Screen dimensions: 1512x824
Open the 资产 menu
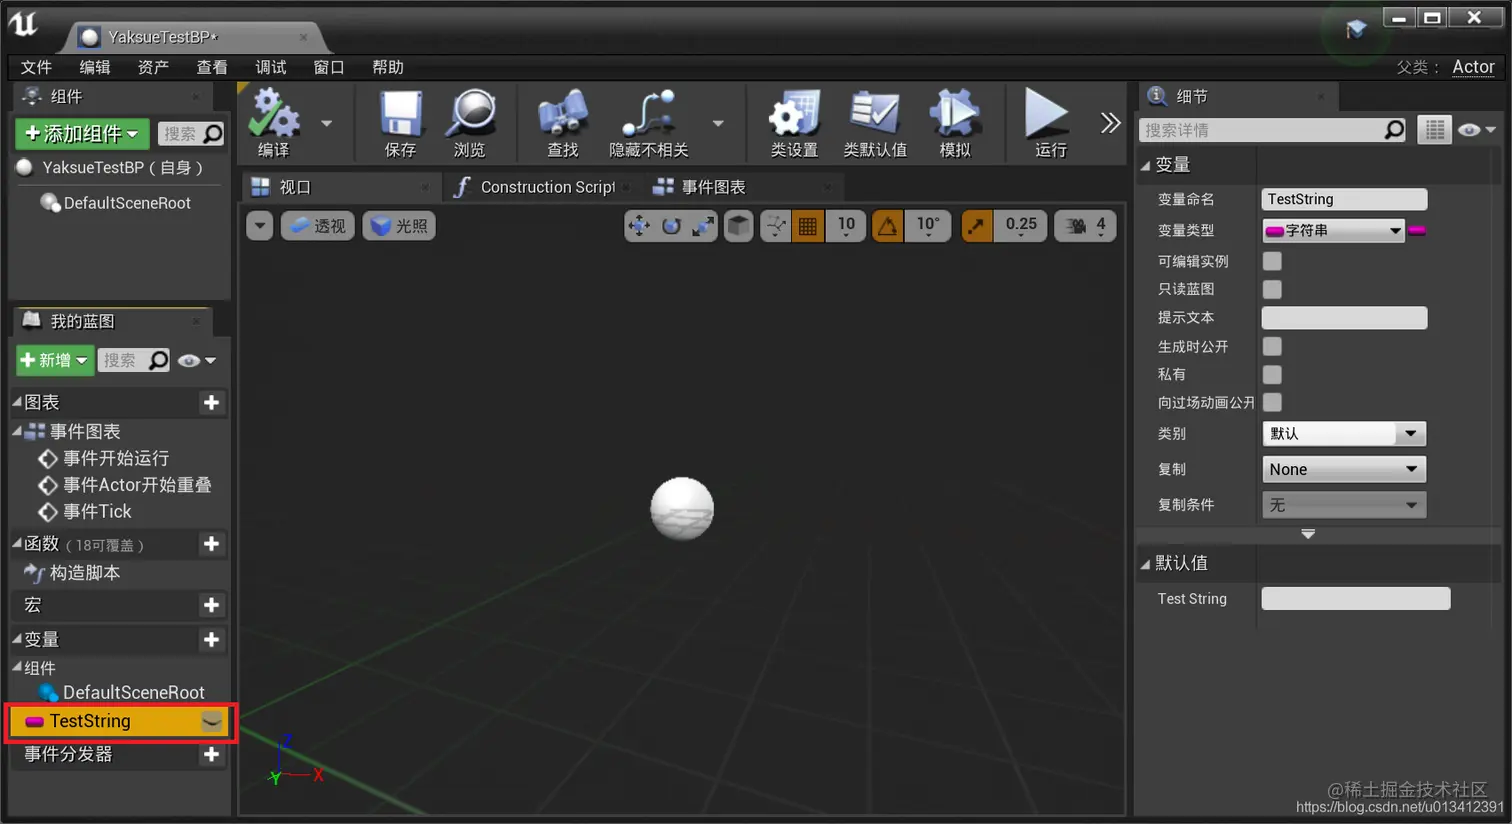(153, 67)
